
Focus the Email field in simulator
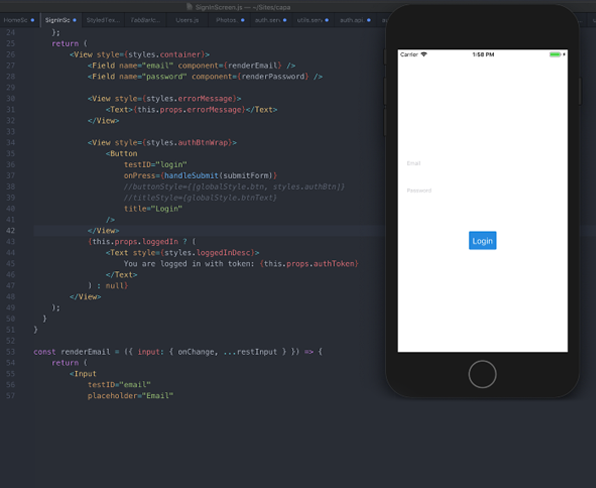(482, 163)
